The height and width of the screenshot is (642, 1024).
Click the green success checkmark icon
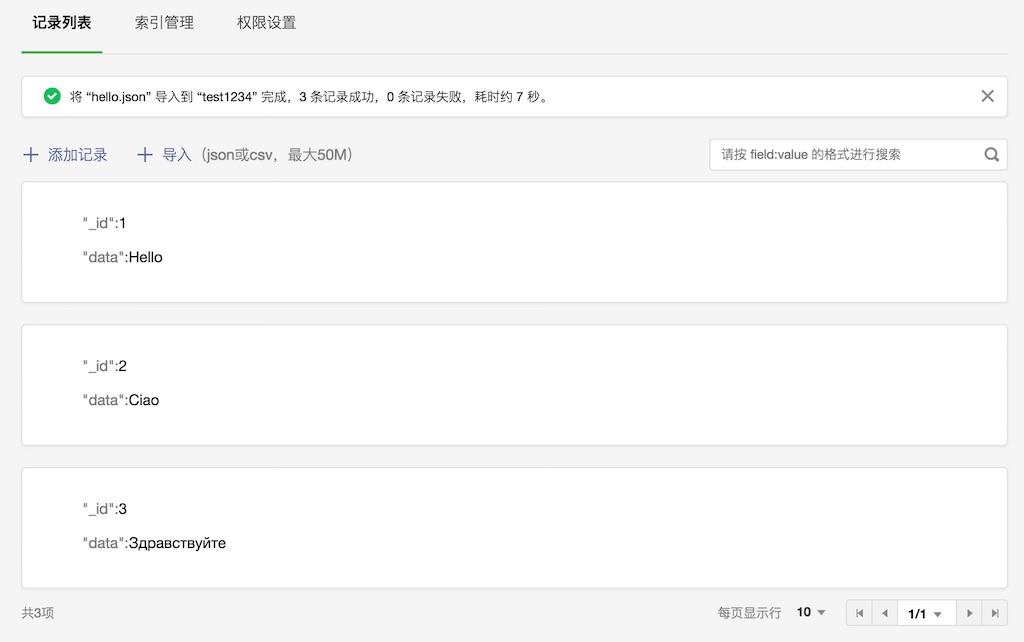(52, 96)
